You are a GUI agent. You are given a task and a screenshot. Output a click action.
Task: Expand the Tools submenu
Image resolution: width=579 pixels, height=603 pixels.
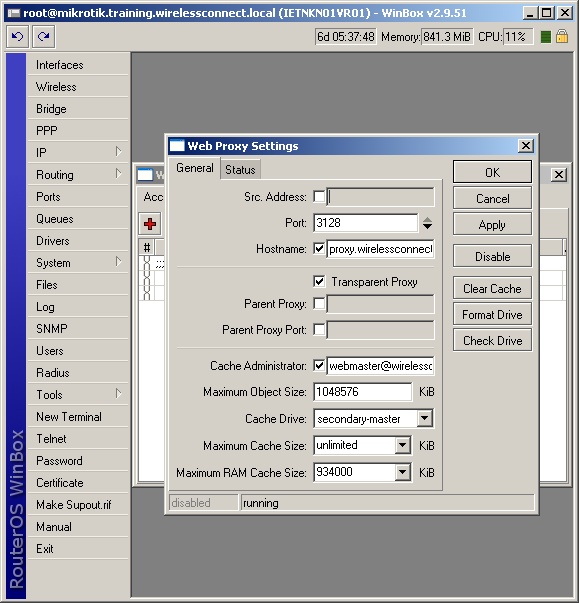click(119, 394)
